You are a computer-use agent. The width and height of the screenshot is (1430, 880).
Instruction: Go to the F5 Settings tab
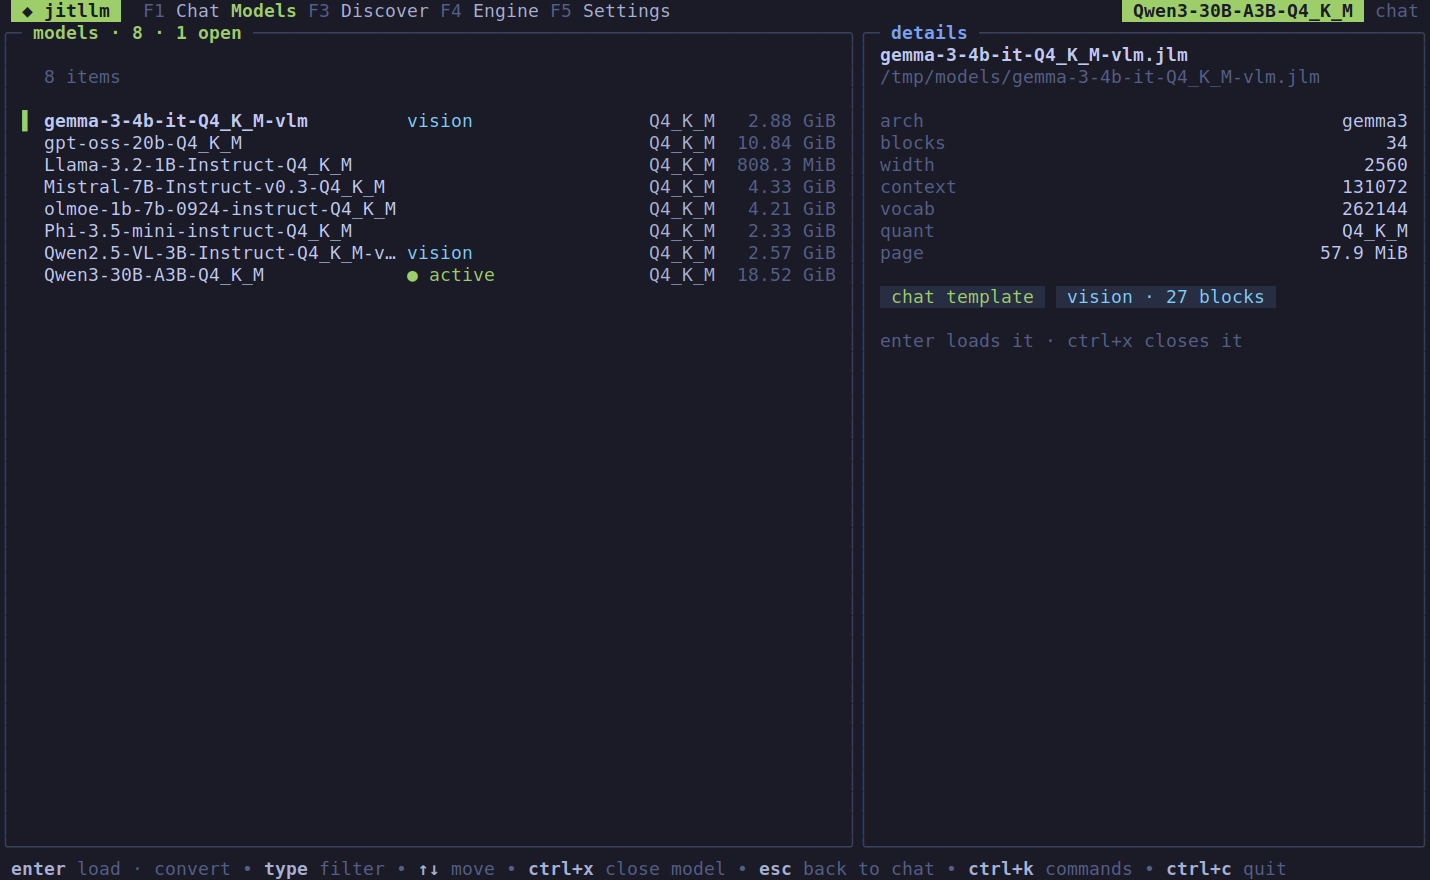[x=610, y=11]
